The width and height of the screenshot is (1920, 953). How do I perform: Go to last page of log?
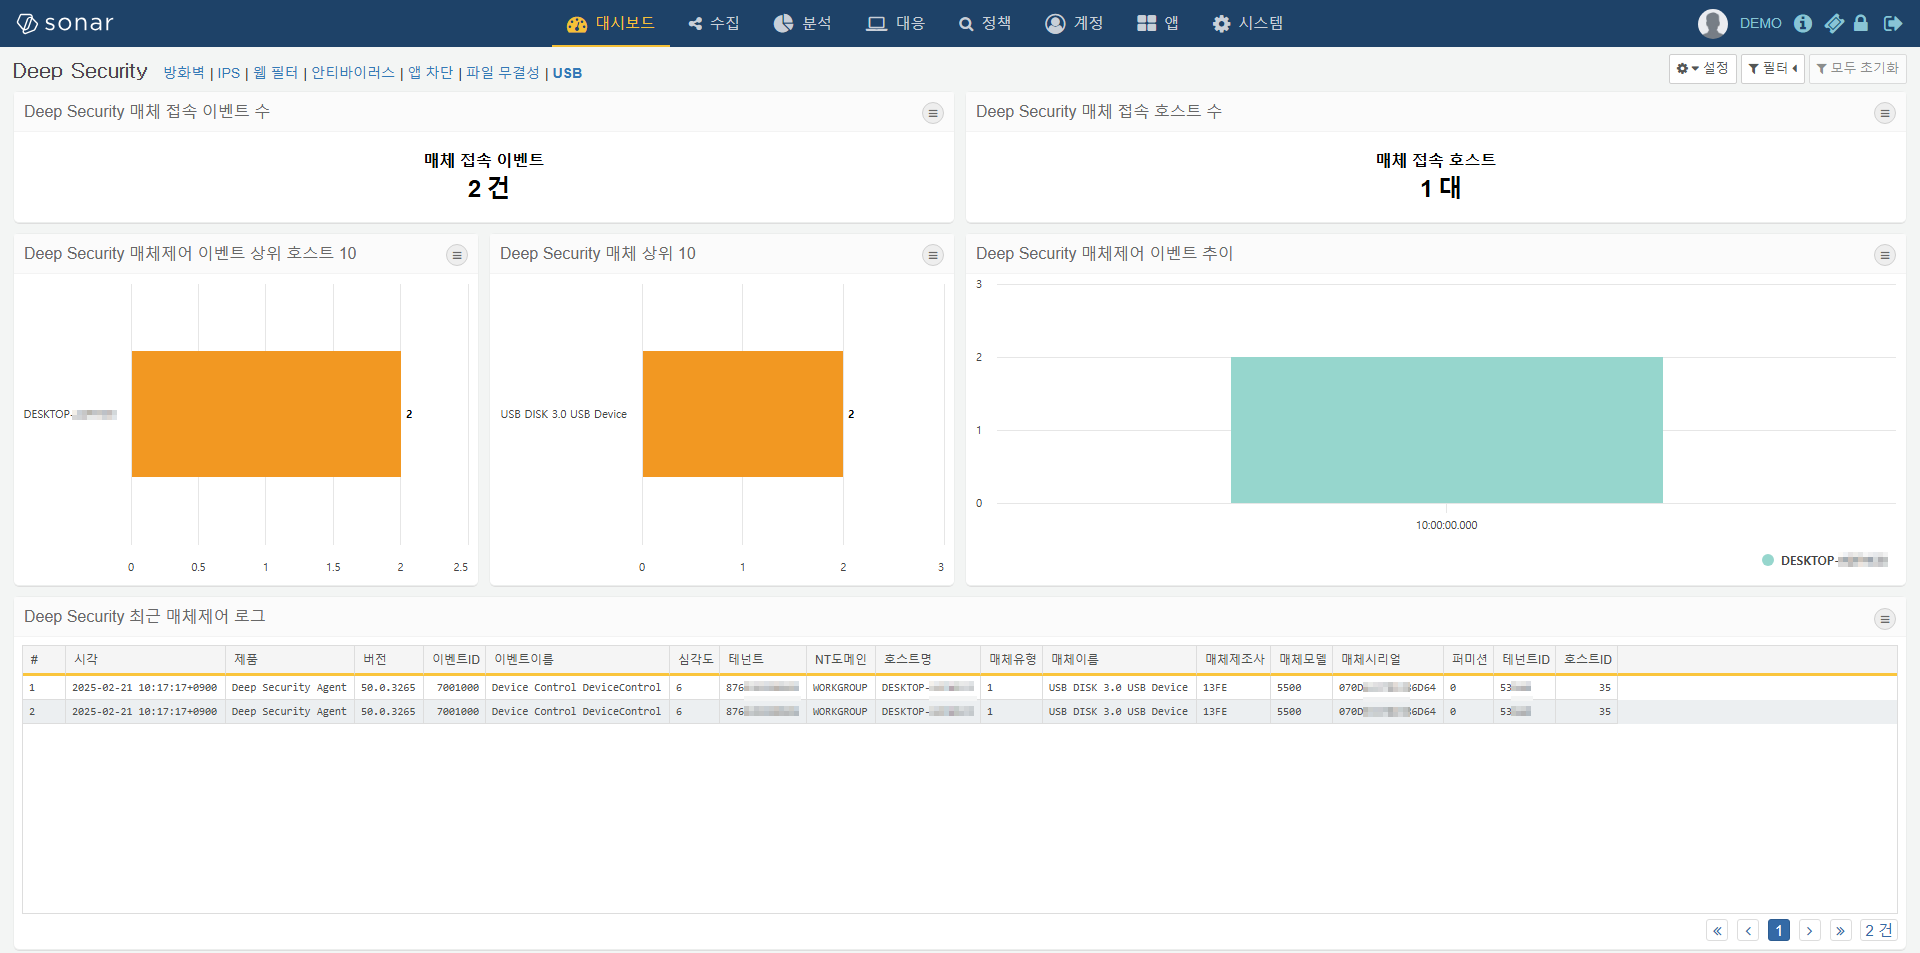(1840, 930)
